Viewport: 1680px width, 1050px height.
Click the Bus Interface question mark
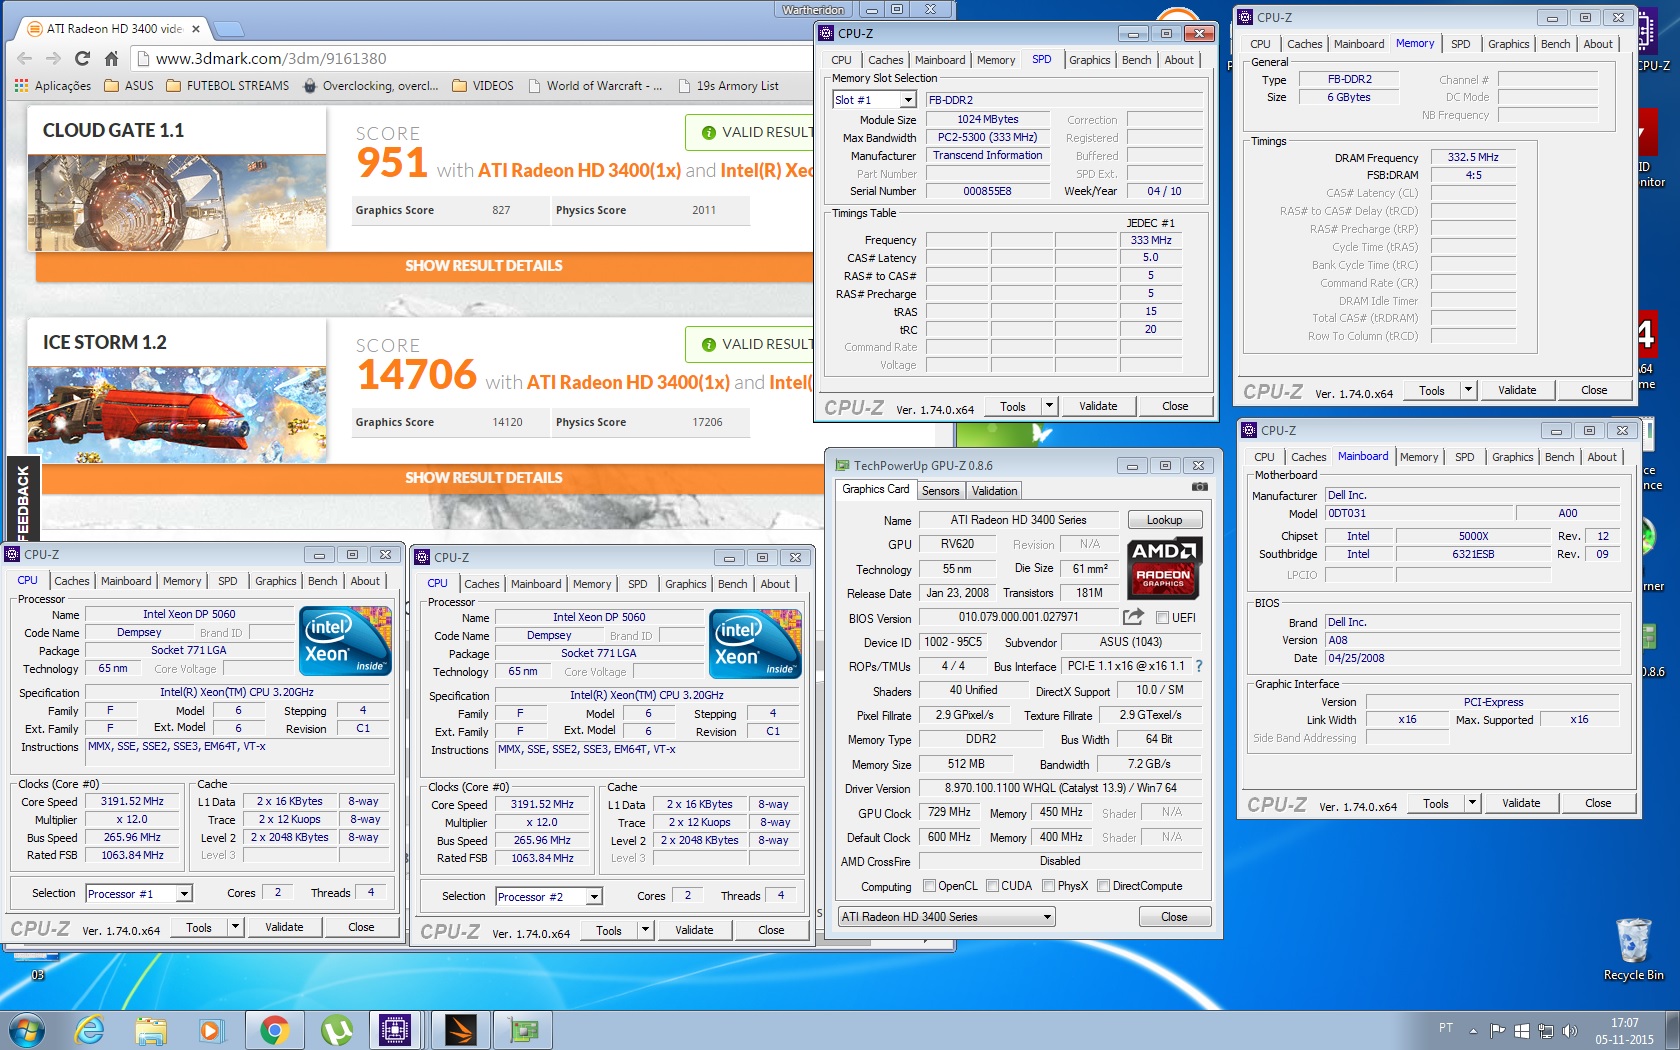point(1198,666)
